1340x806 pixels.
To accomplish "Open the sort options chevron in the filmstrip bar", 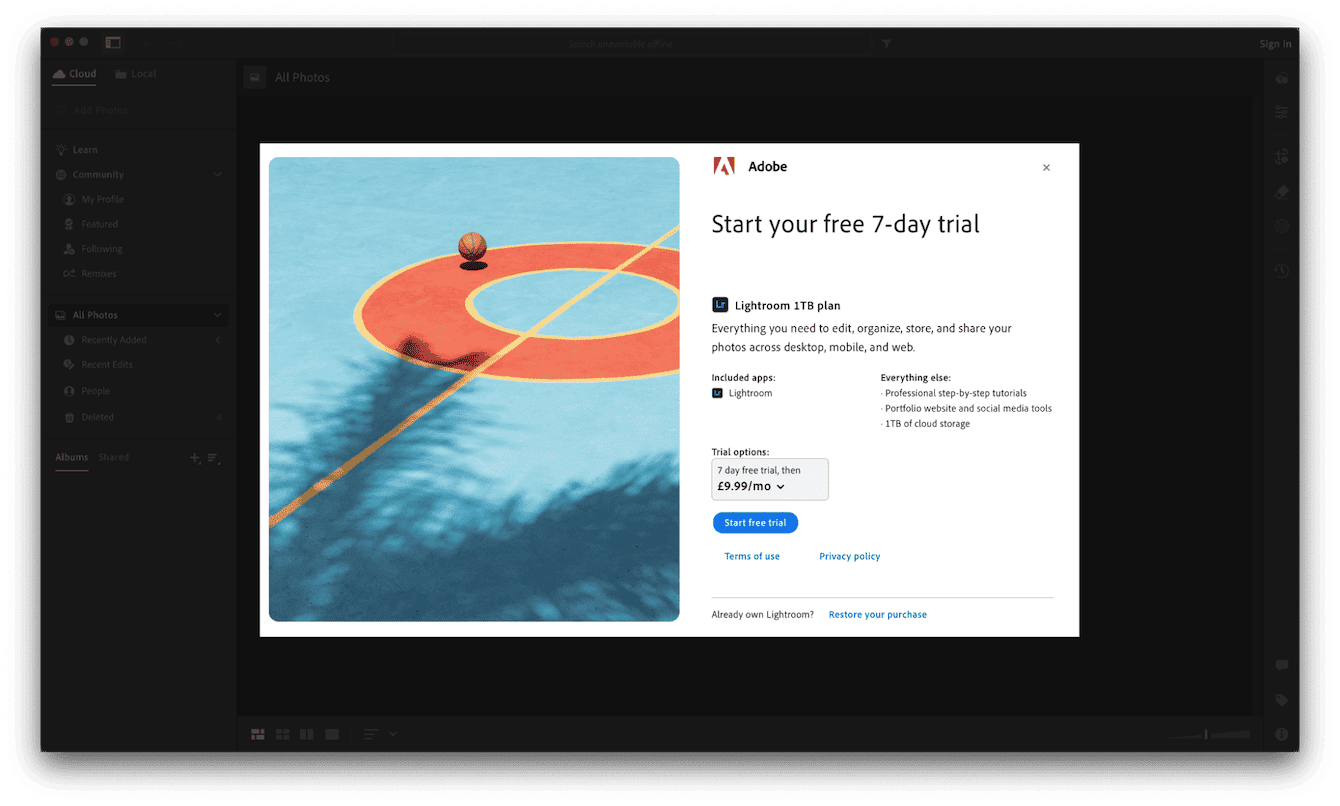I will point(393,733).
